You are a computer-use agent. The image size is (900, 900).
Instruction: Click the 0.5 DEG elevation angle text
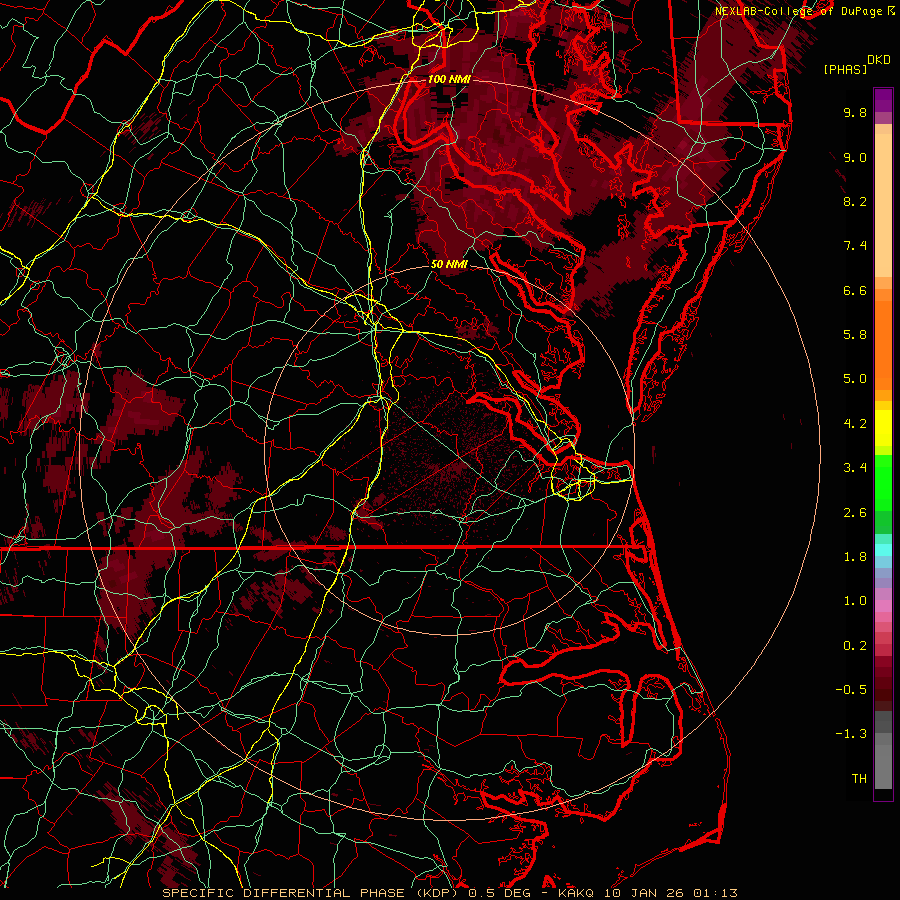click(x=499, y=893)
